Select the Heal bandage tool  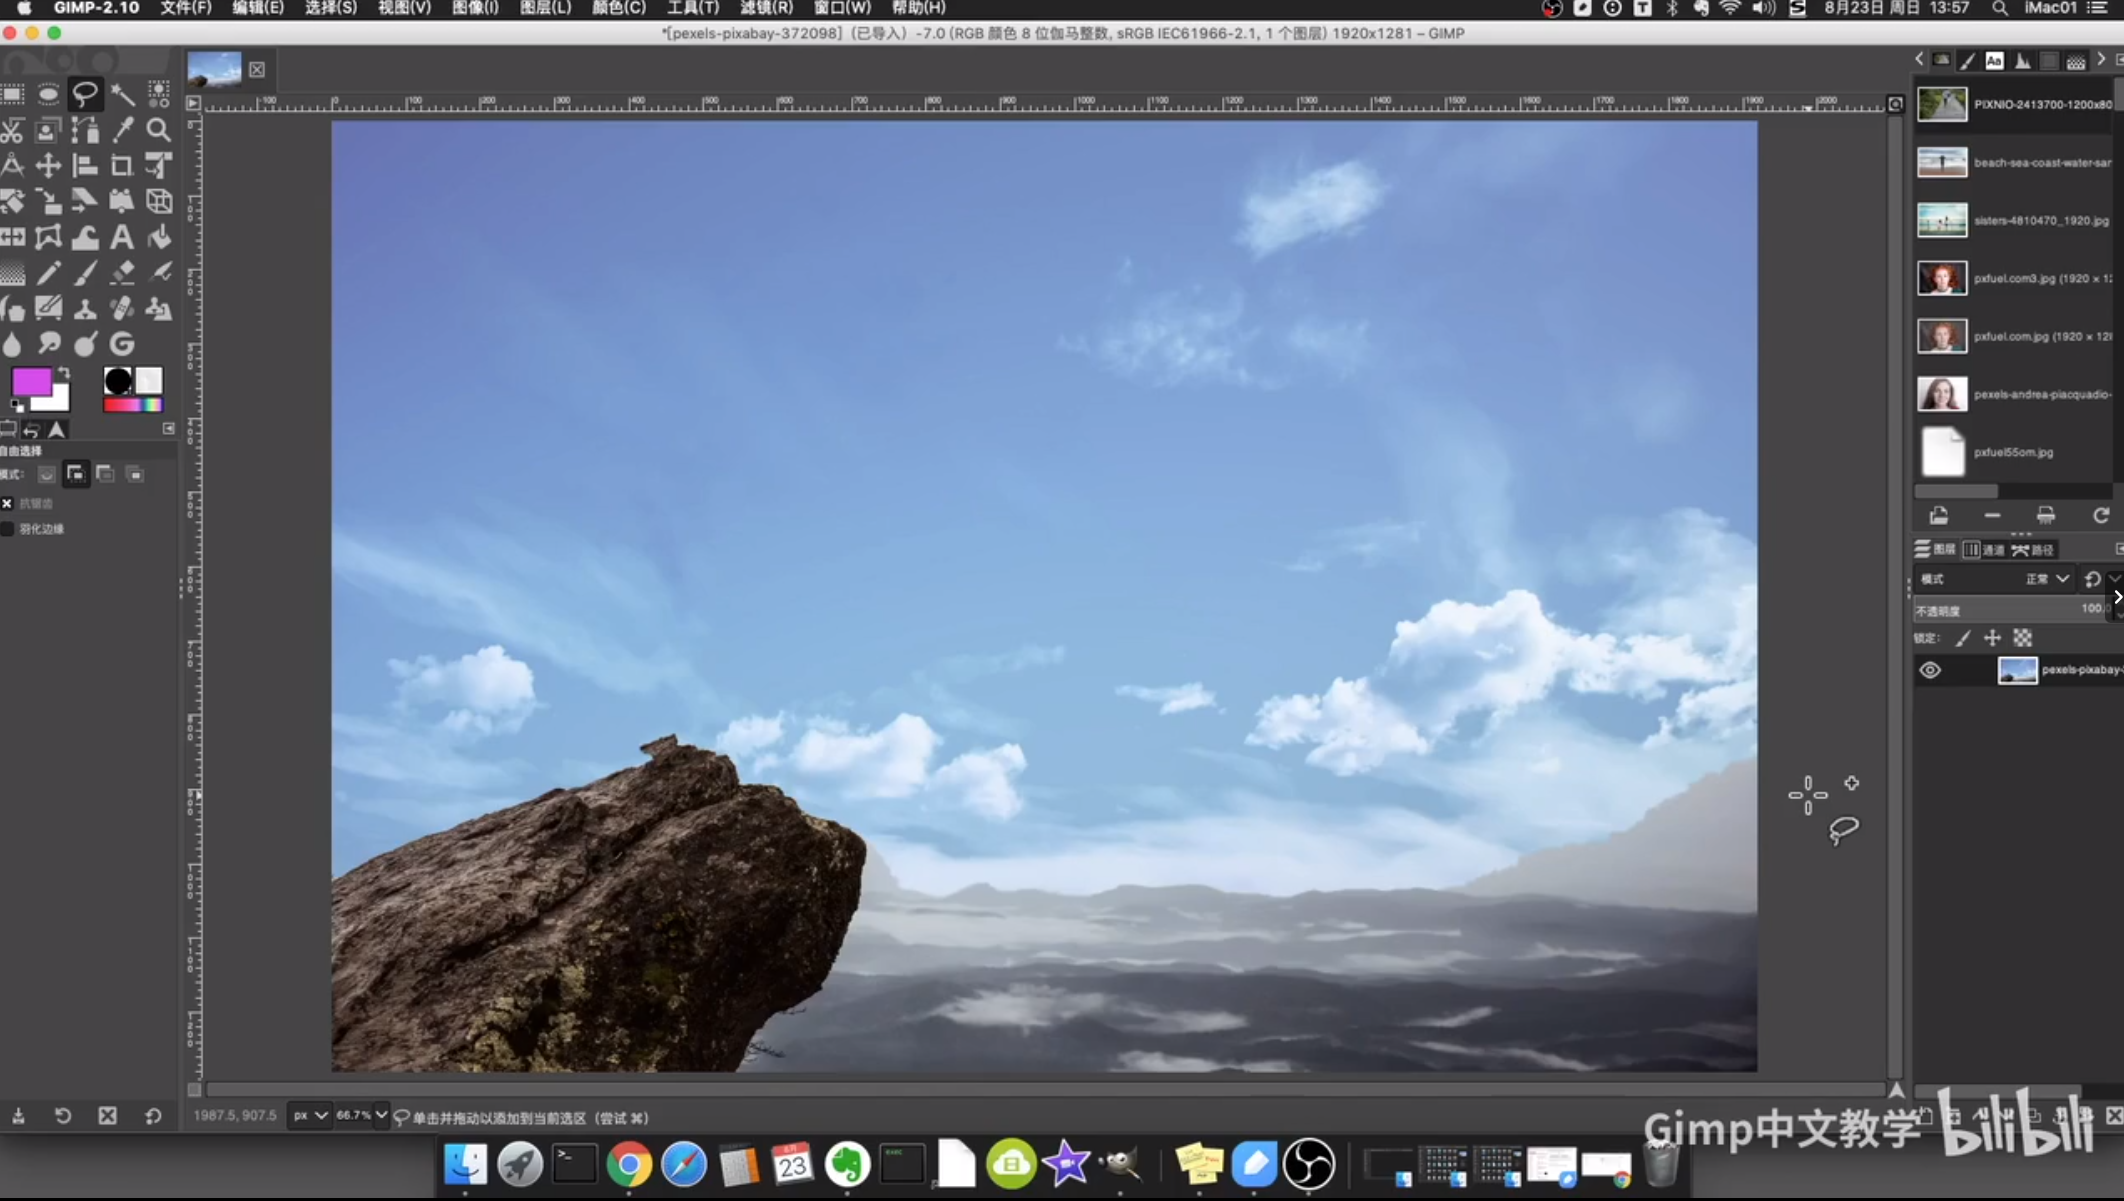122,309
